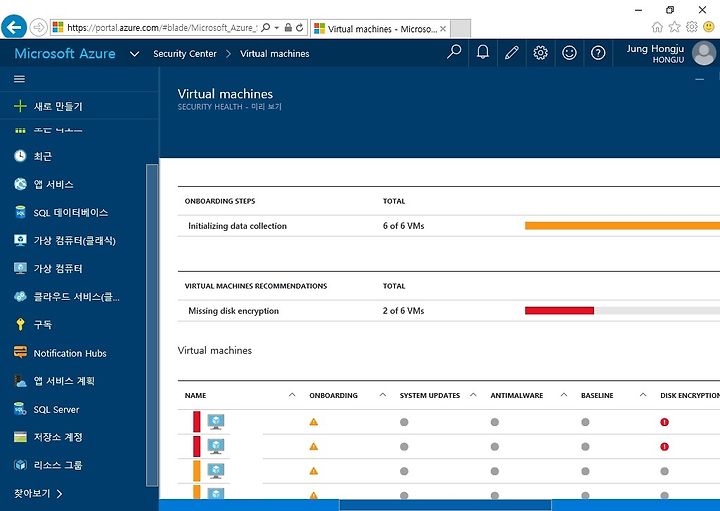The width and height of the screenshot is (720, 511).
Task: Sort by NAME column arrow
Action: [292, 395]
